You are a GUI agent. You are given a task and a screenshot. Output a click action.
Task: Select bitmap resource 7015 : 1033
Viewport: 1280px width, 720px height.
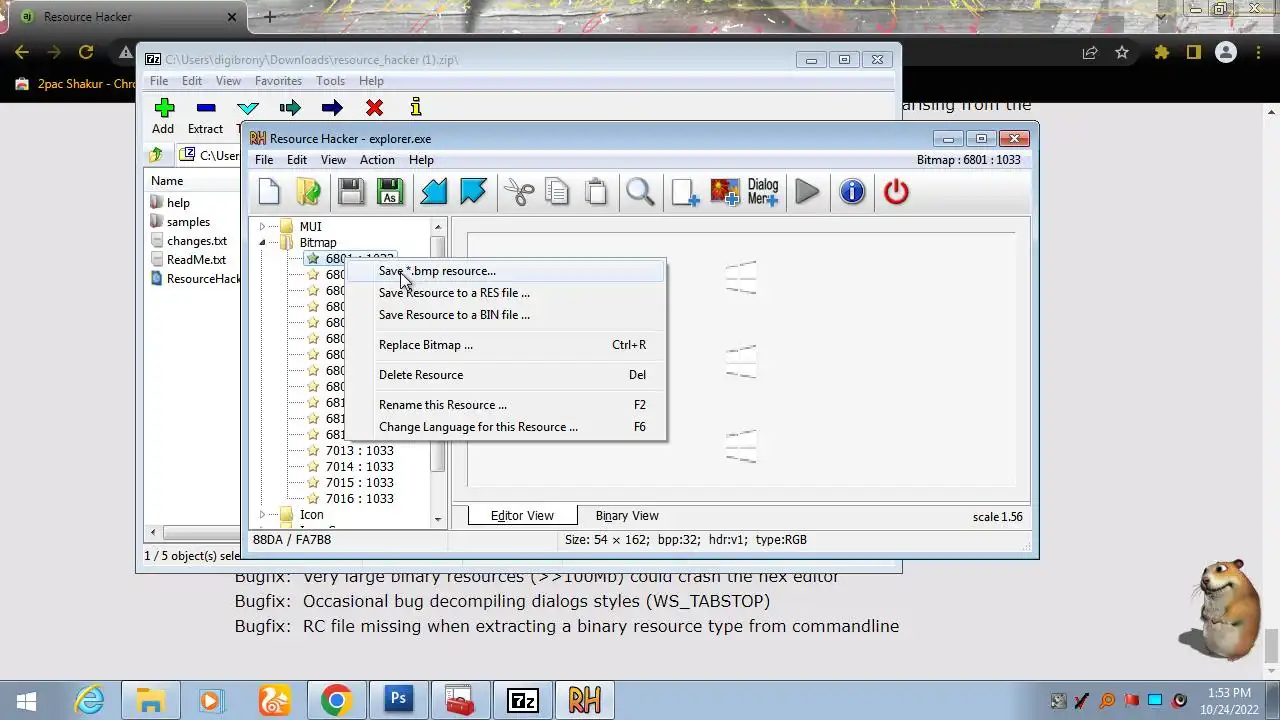(359, 483)
